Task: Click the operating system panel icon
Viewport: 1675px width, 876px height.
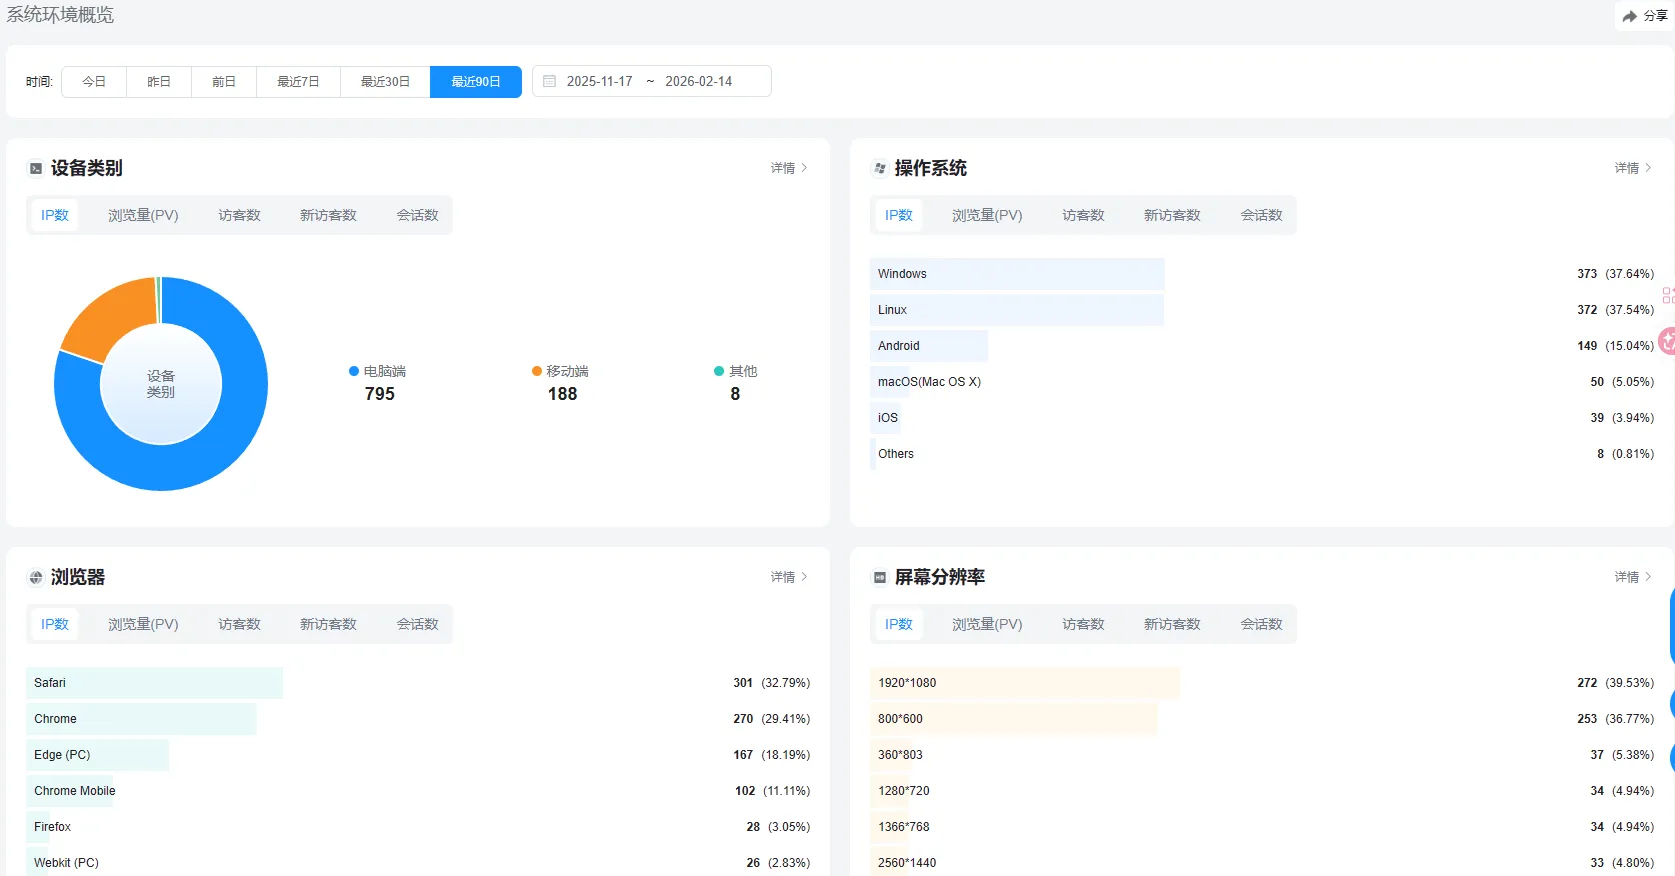Action: [880, 168]
